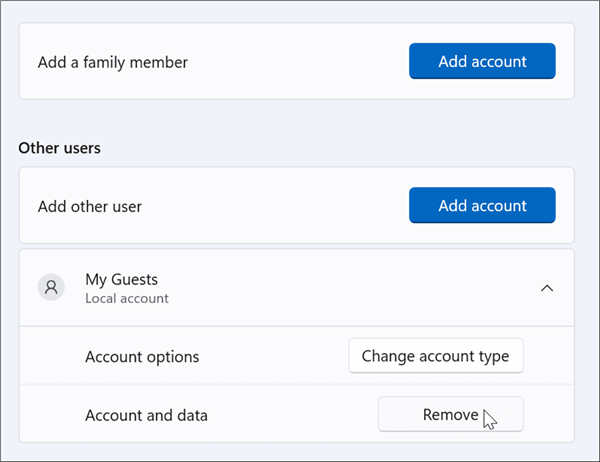Add account next to Add other user
600x462 pixels.
(481, 206)
